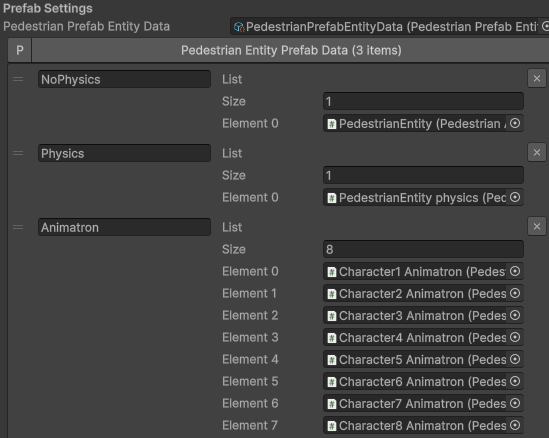Click the drag handle beside NoPhysics entry
The width and height of the screenshot is (549, 438).
coord(18,79)
